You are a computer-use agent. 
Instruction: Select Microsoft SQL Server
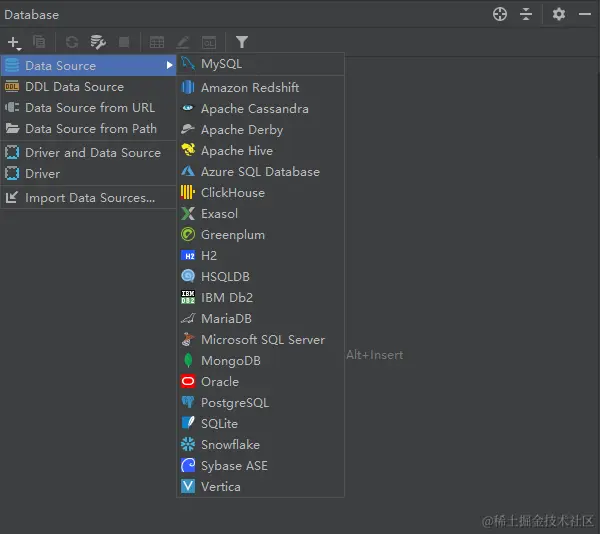point(260,340)
